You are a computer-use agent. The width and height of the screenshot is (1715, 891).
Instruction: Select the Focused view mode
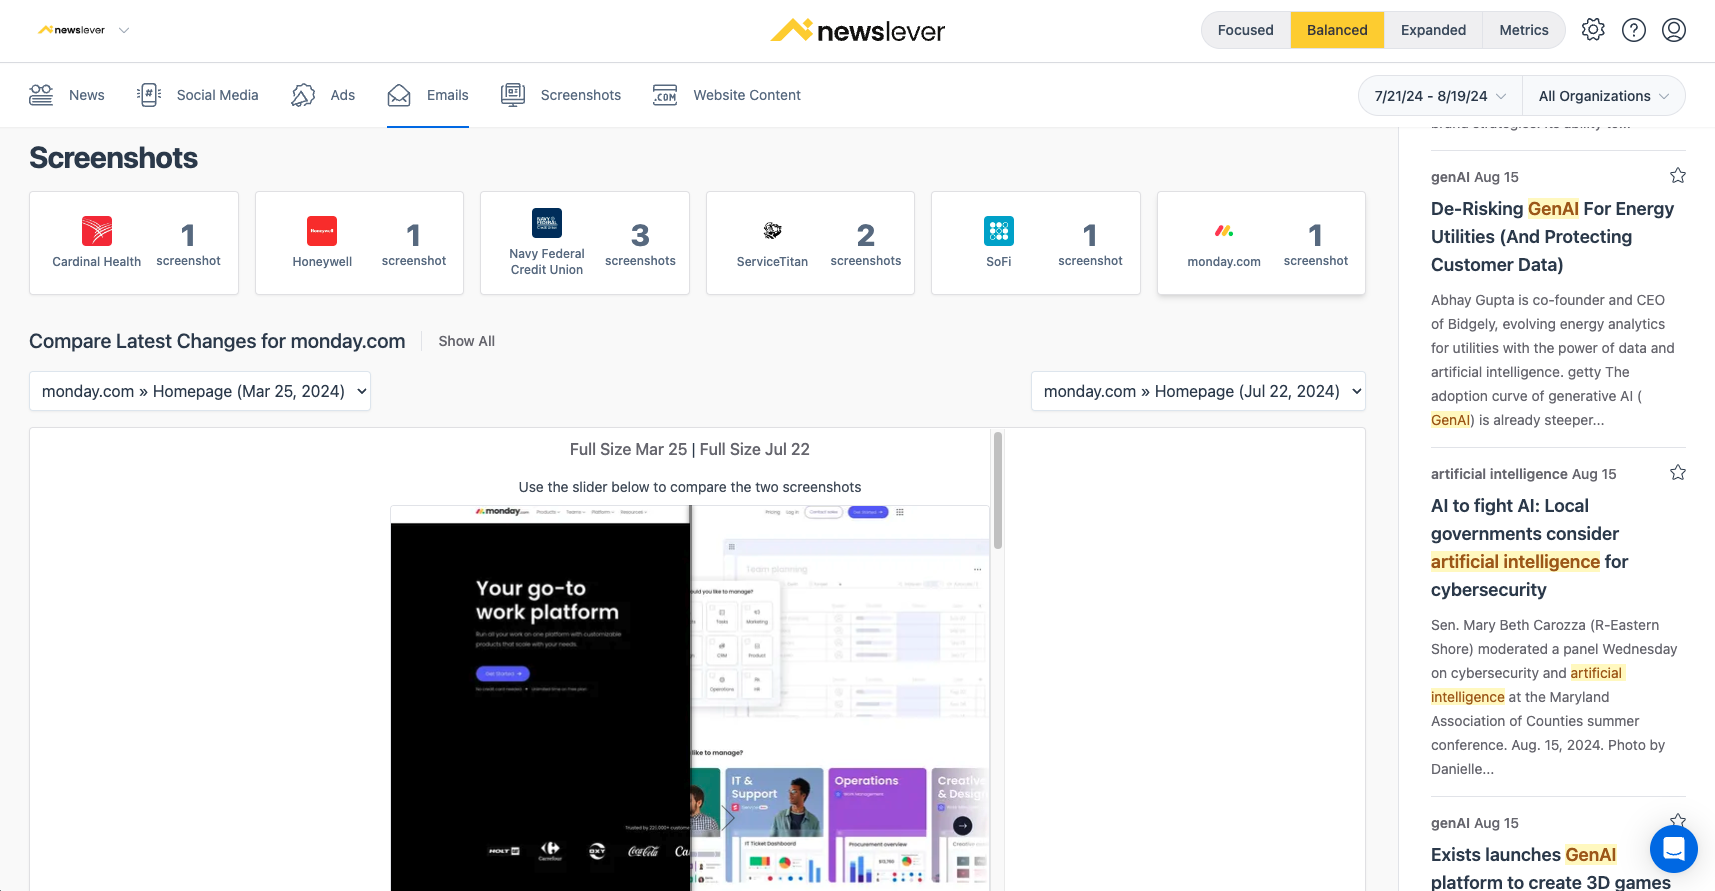click(1246, 30)
